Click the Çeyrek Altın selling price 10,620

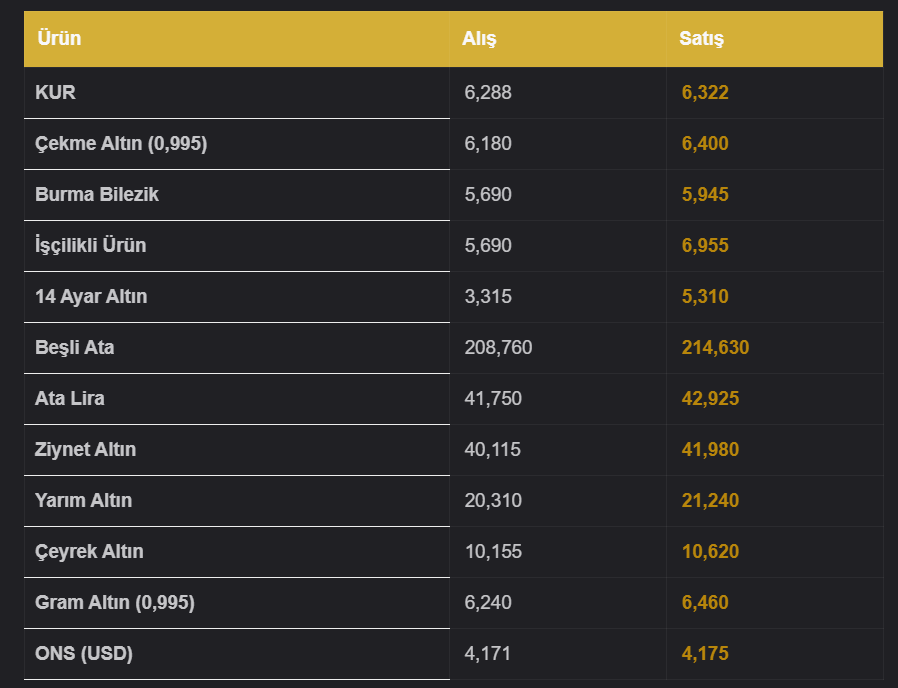click(710, 551)
